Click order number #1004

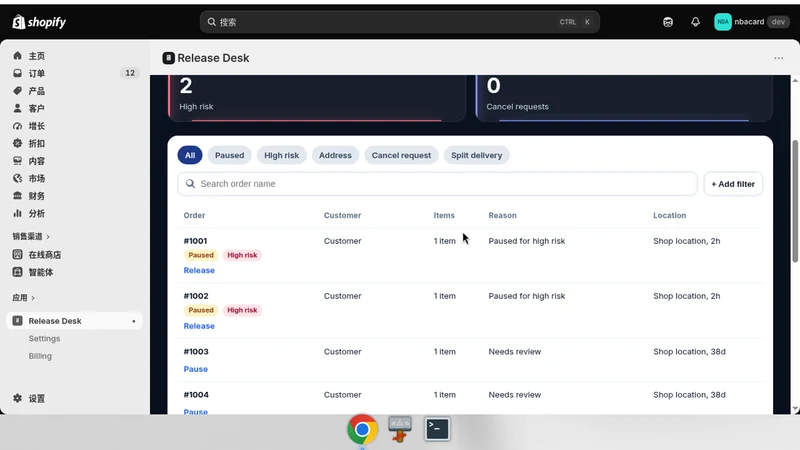tap(196, 394)
